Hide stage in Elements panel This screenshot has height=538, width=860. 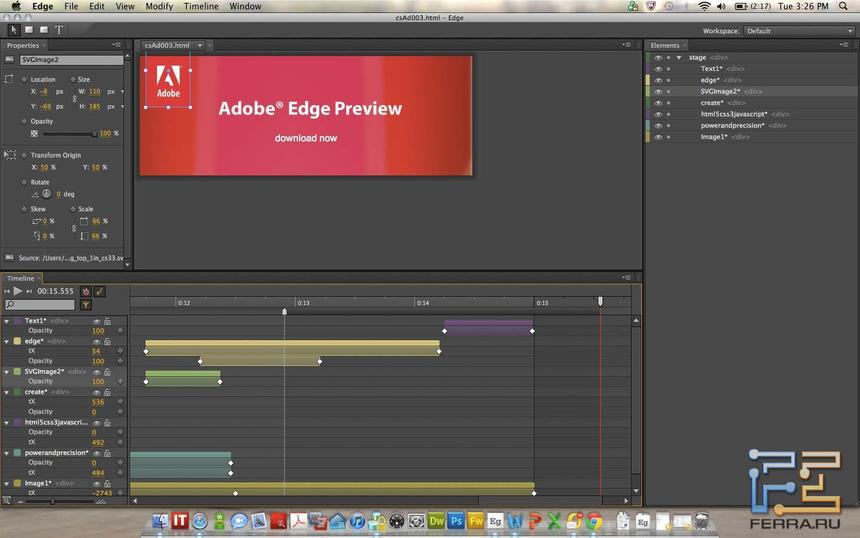pos(658,58)
